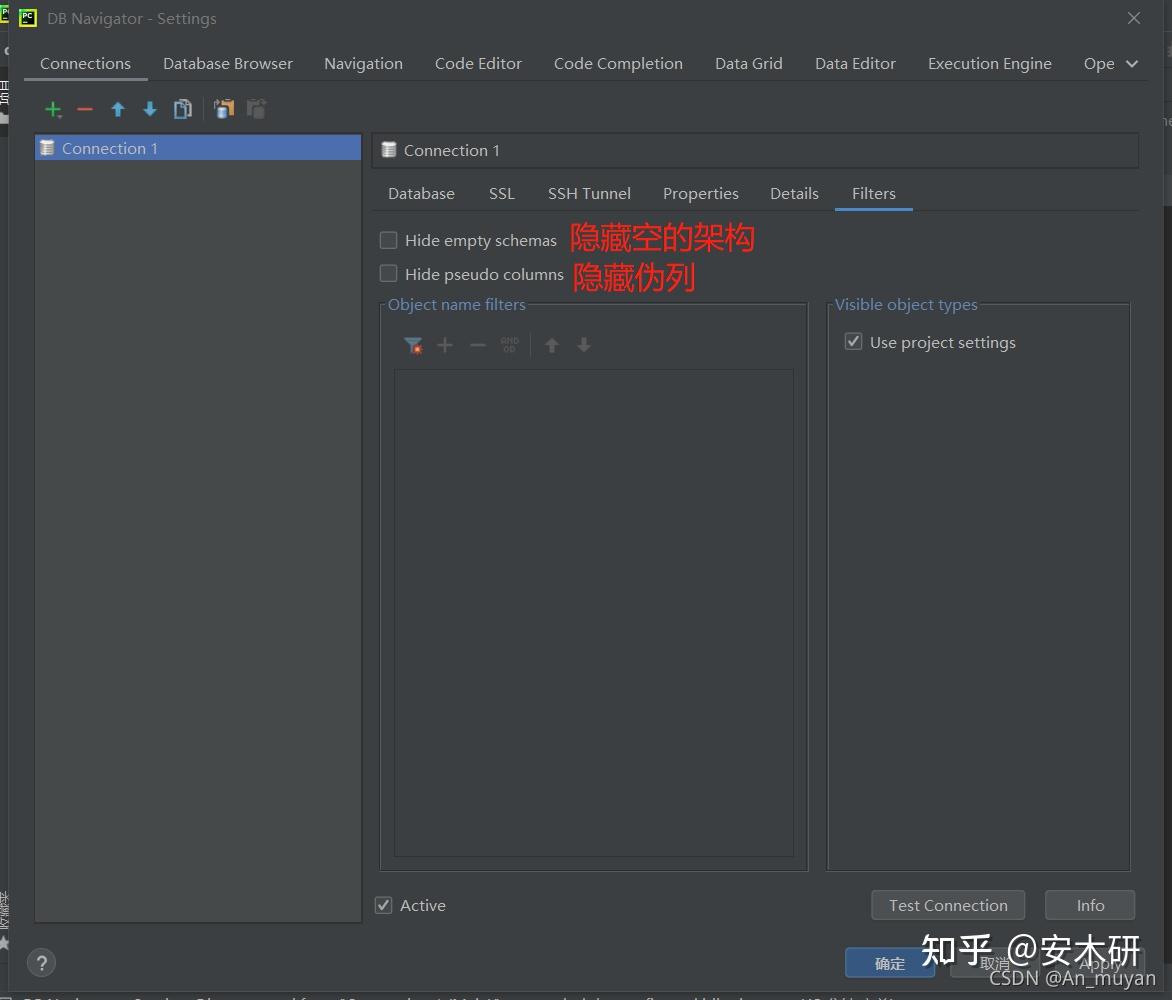Add a new connection with the plus icon
Screen dimensions: 1172x1000
pyautogui.click(x=53, y=110)
